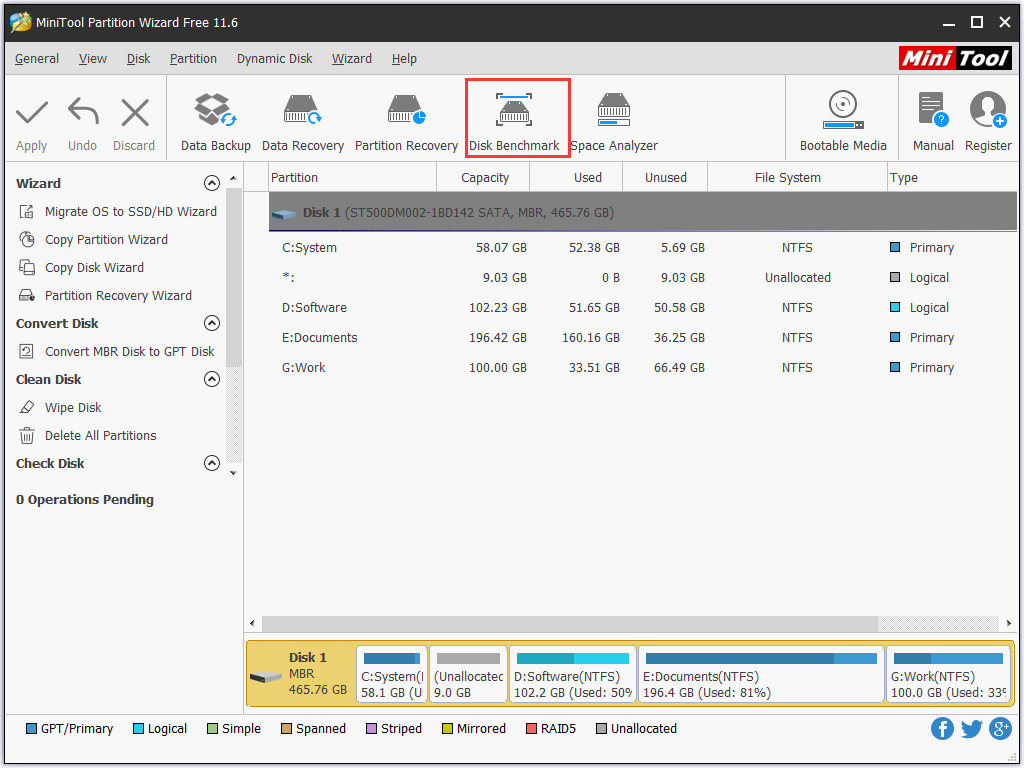The width and height of the screenshot is (1024, 768).
Task: Open the Twitter share icon
Action: [x=971, y=728]
